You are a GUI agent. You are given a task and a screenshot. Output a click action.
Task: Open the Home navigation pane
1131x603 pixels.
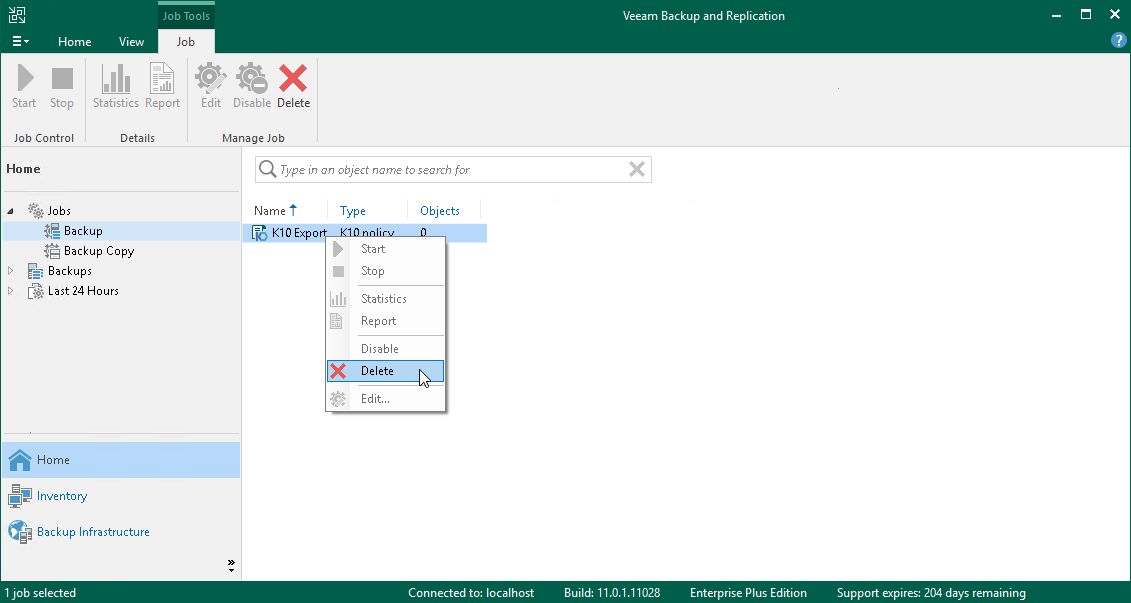coord(121,460)
